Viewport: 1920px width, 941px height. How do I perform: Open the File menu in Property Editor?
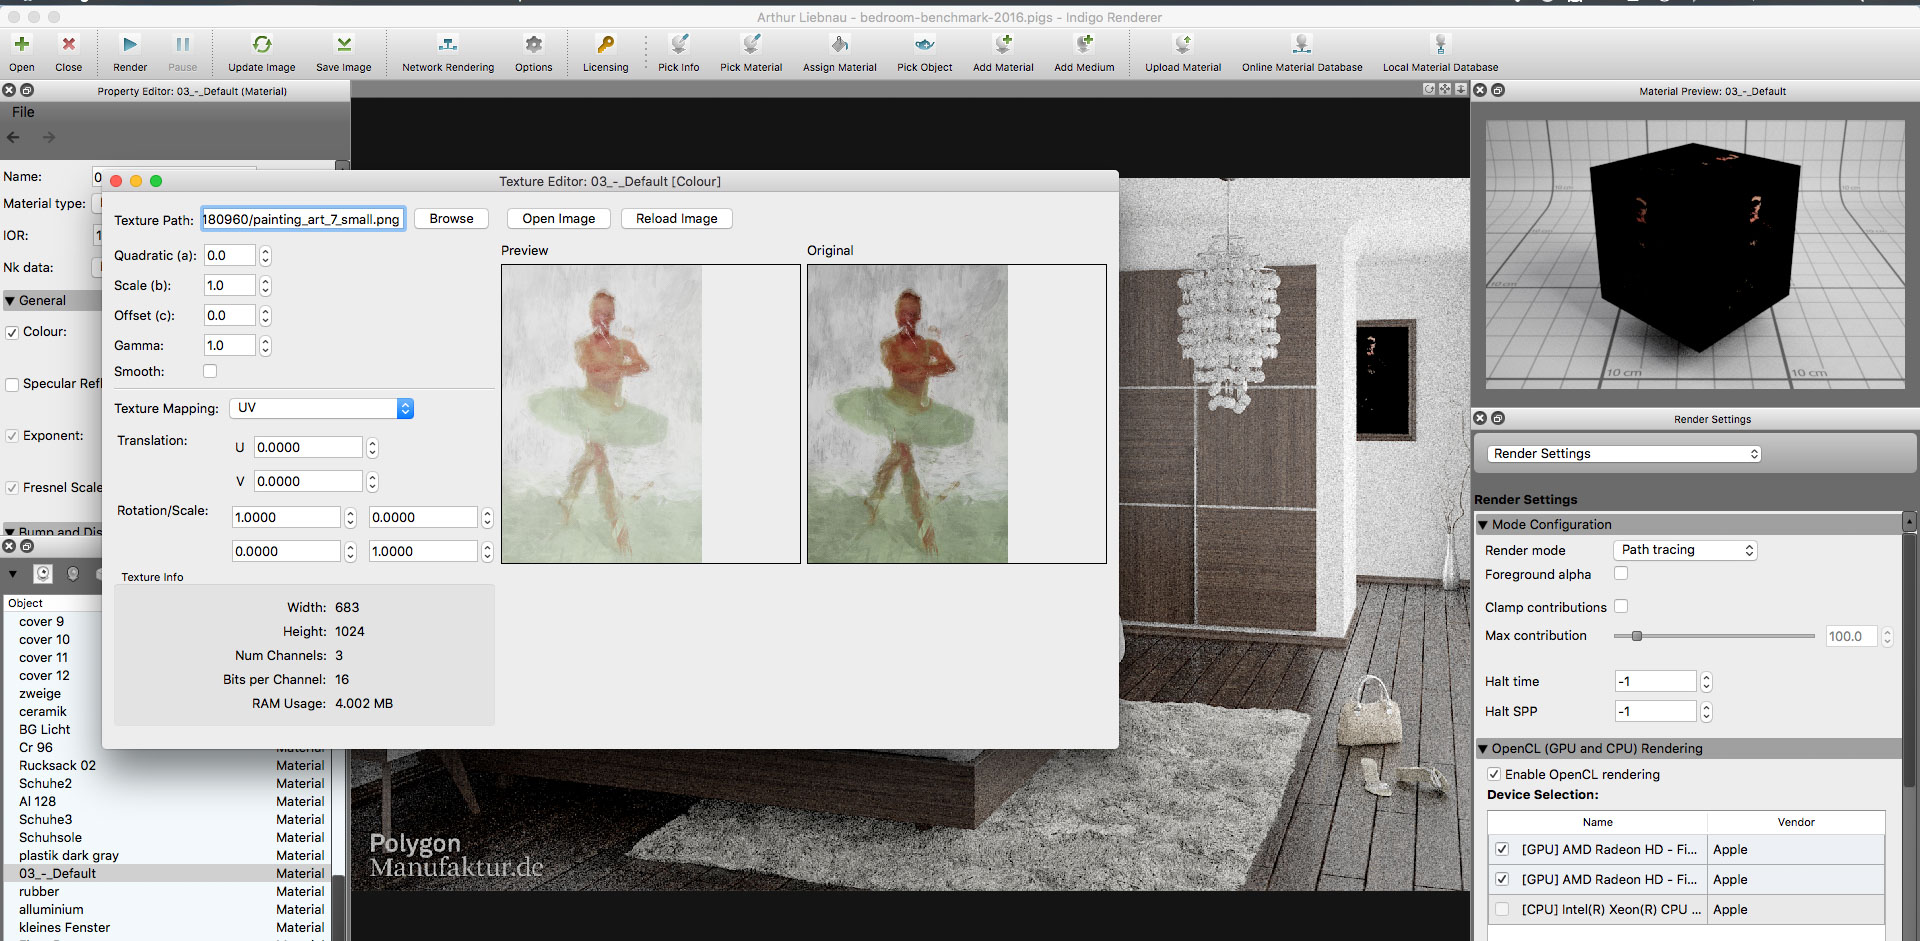pos(23,112)
